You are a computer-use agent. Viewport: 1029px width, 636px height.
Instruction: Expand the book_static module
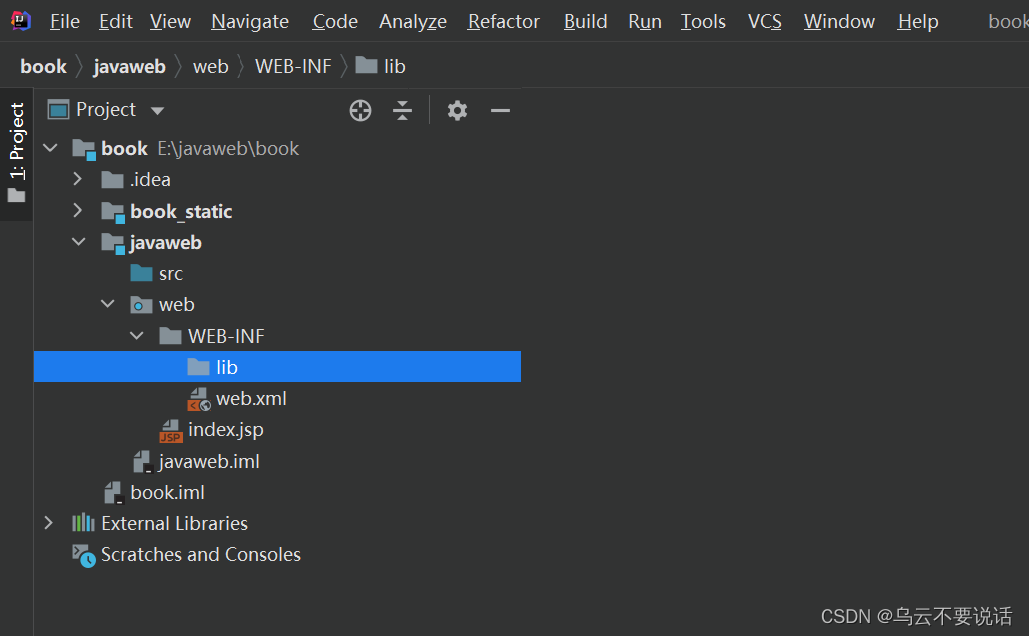coord(78,211)
